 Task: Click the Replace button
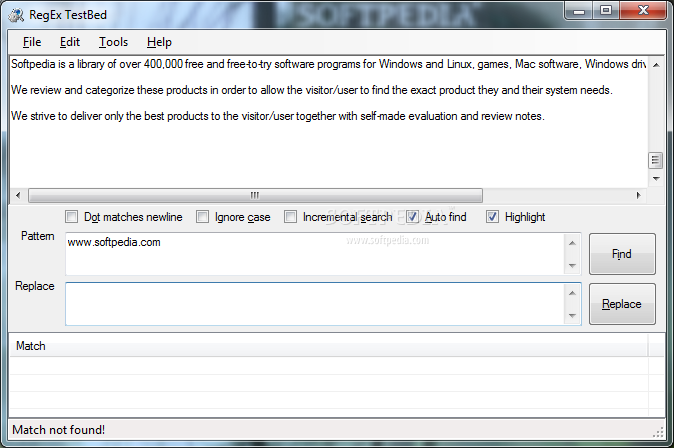(622, 304)
